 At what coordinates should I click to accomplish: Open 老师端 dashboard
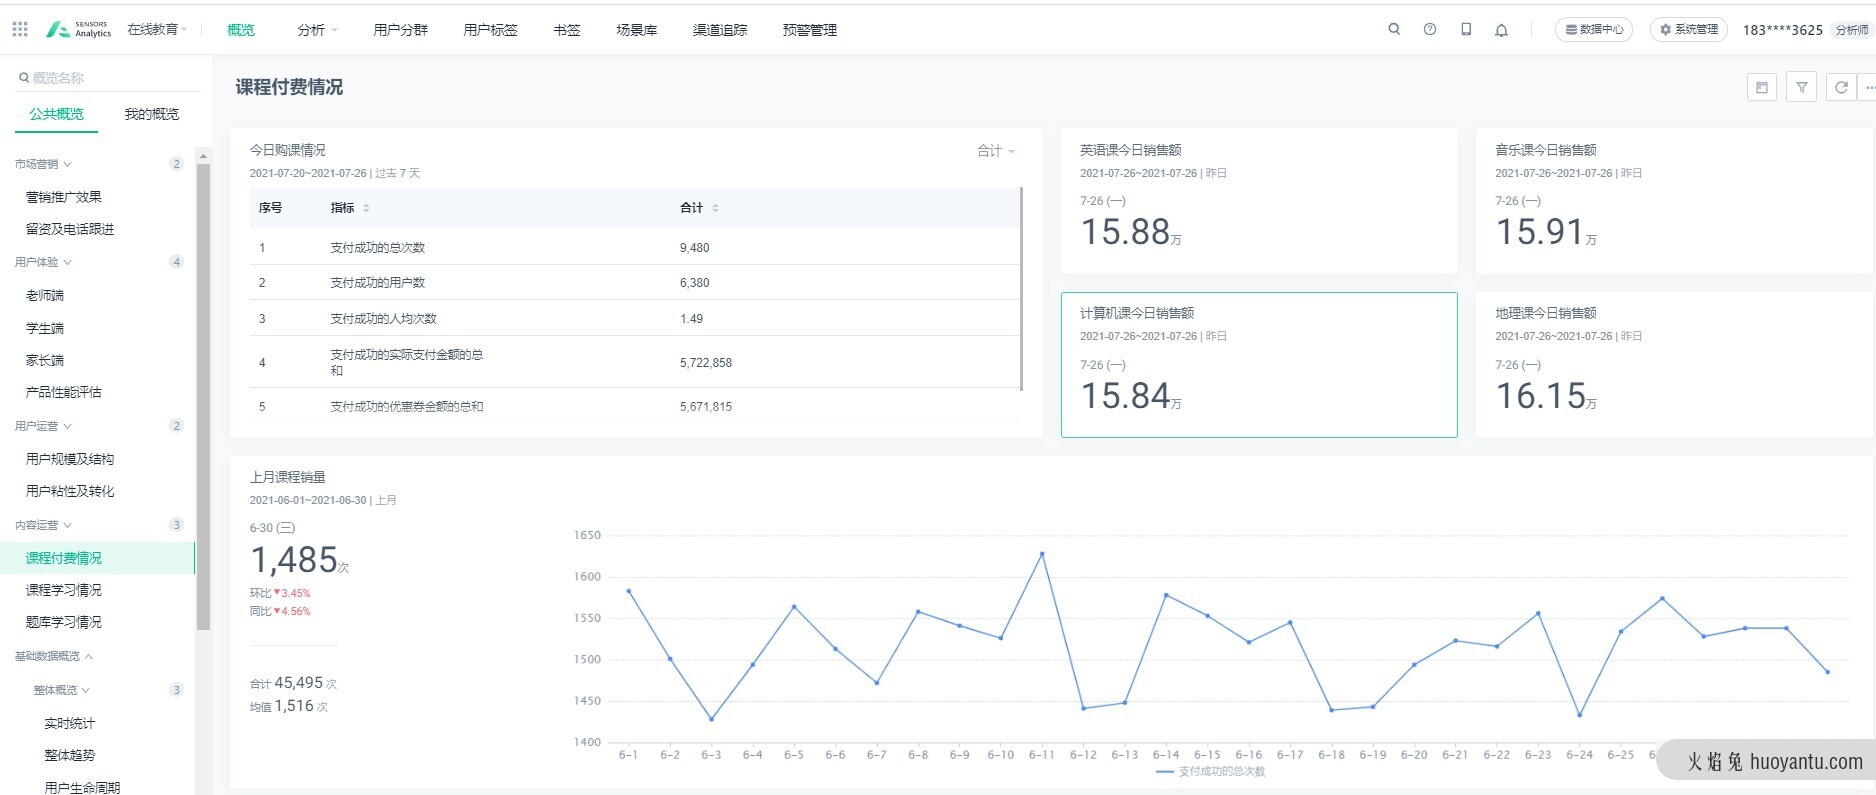point(45,295)
